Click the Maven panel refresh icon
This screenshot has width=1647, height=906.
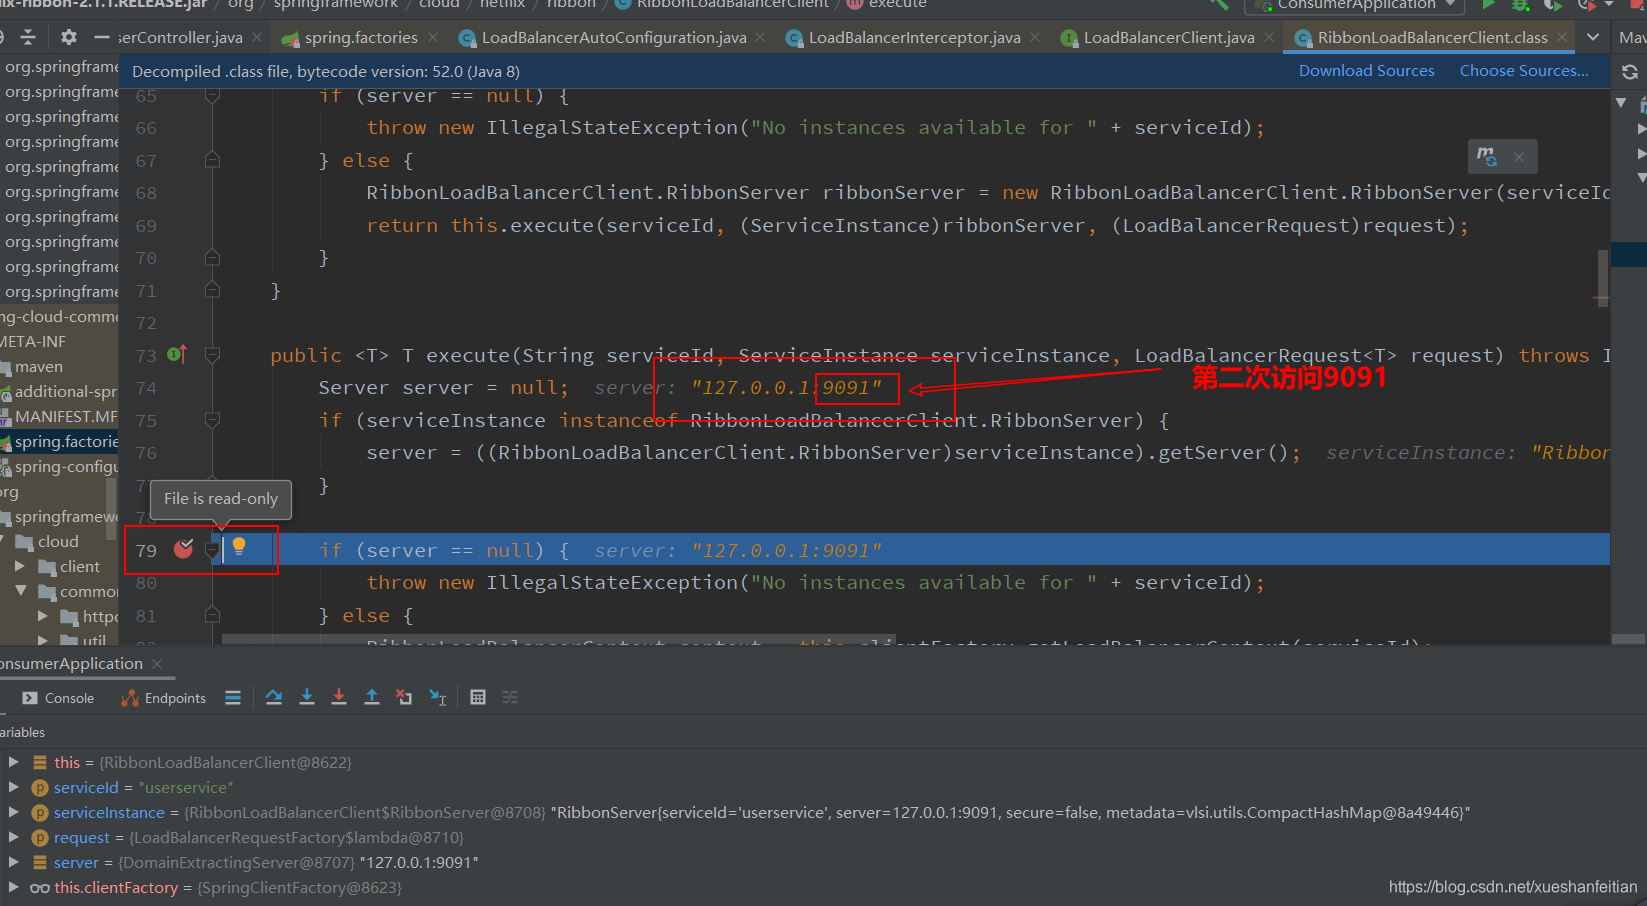1630,72
